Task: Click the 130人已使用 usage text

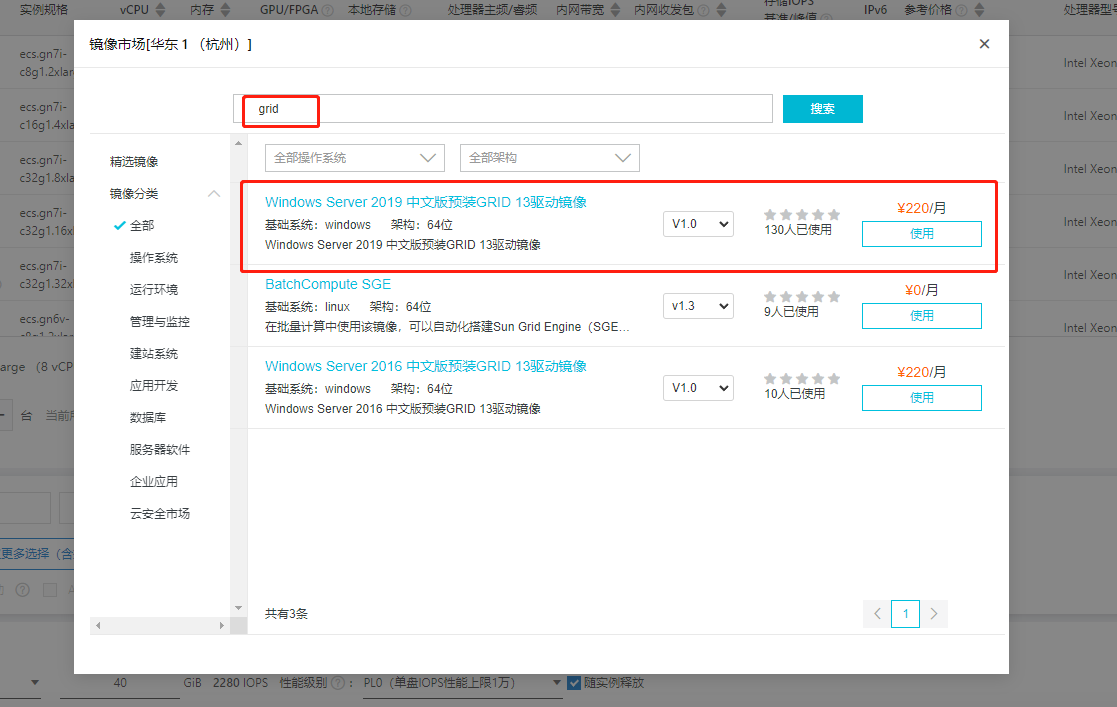Action: point(798,230)
